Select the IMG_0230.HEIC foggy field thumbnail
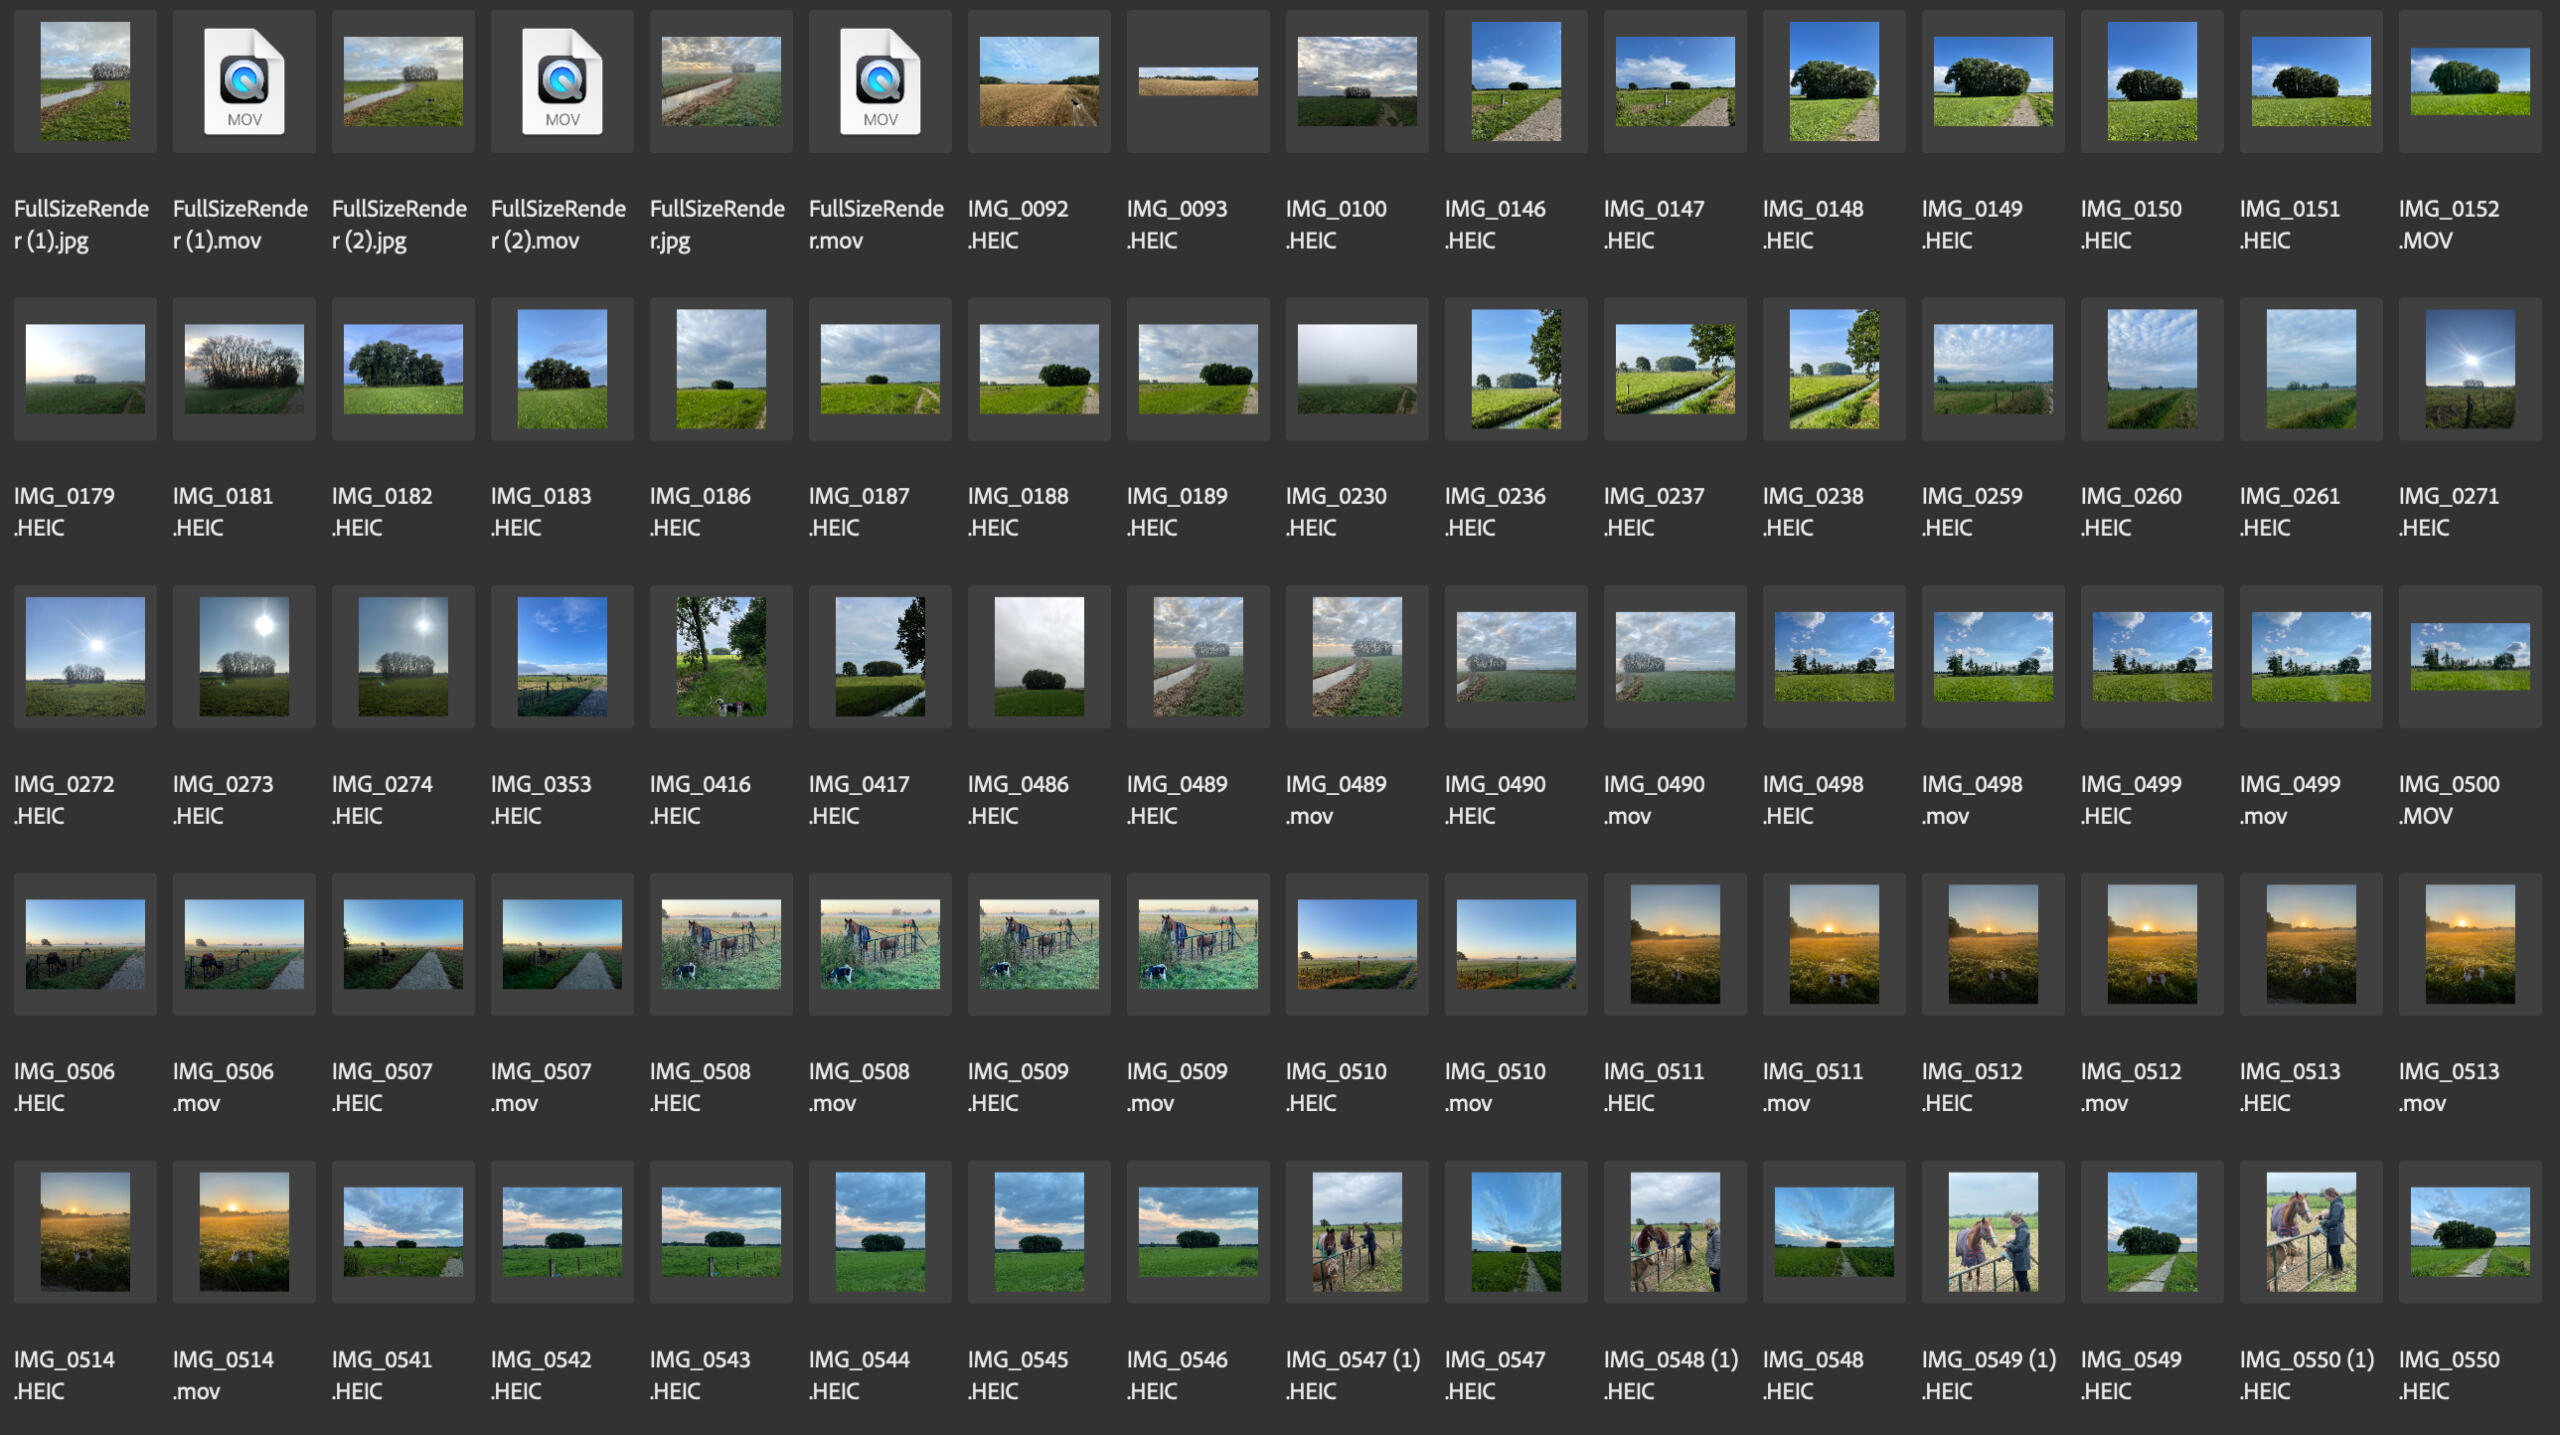This screenshot has height=1435, width=2560. pyautogui.click(x=1357, y=369)
